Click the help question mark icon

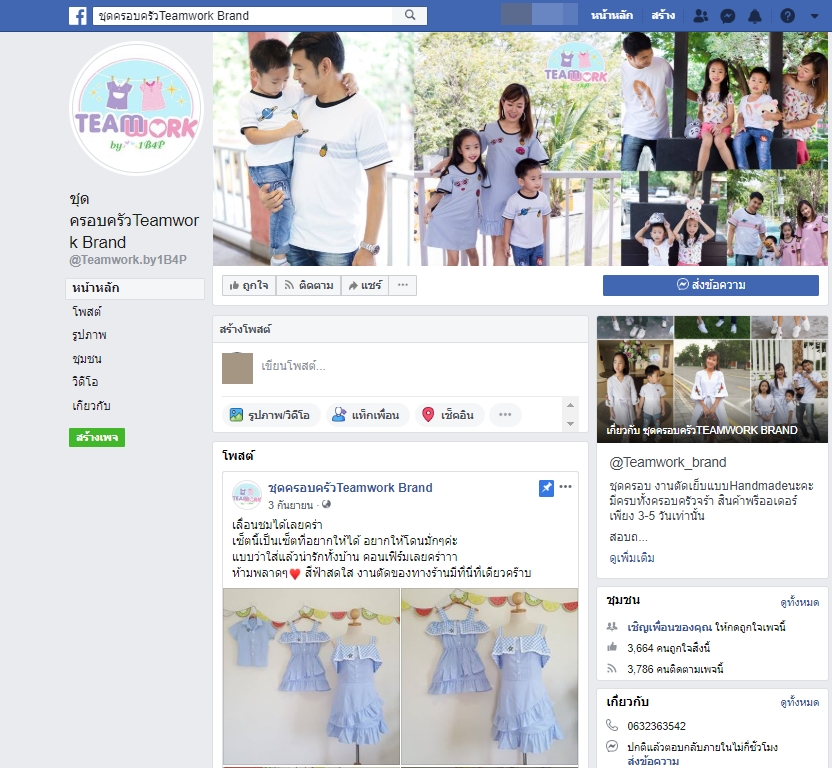787,16
